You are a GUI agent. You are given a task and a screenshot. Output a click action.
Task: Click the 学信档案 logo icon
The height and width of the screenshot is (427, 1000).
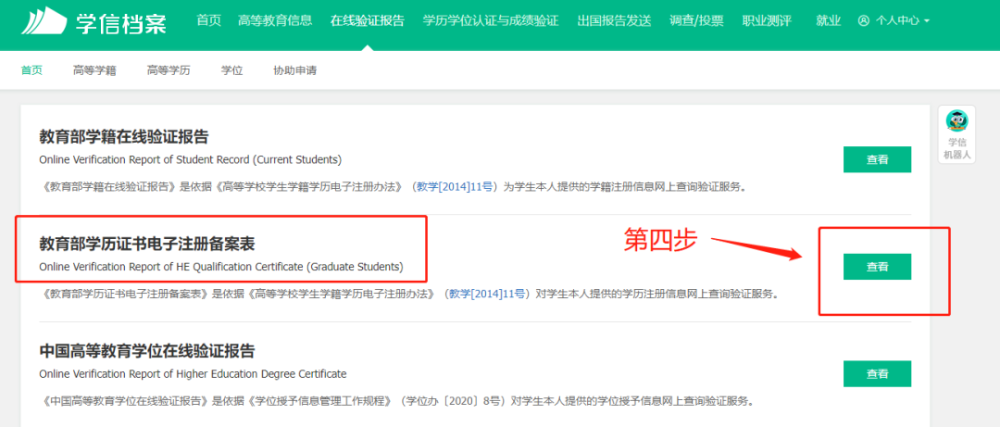click(x=43, y=21)
